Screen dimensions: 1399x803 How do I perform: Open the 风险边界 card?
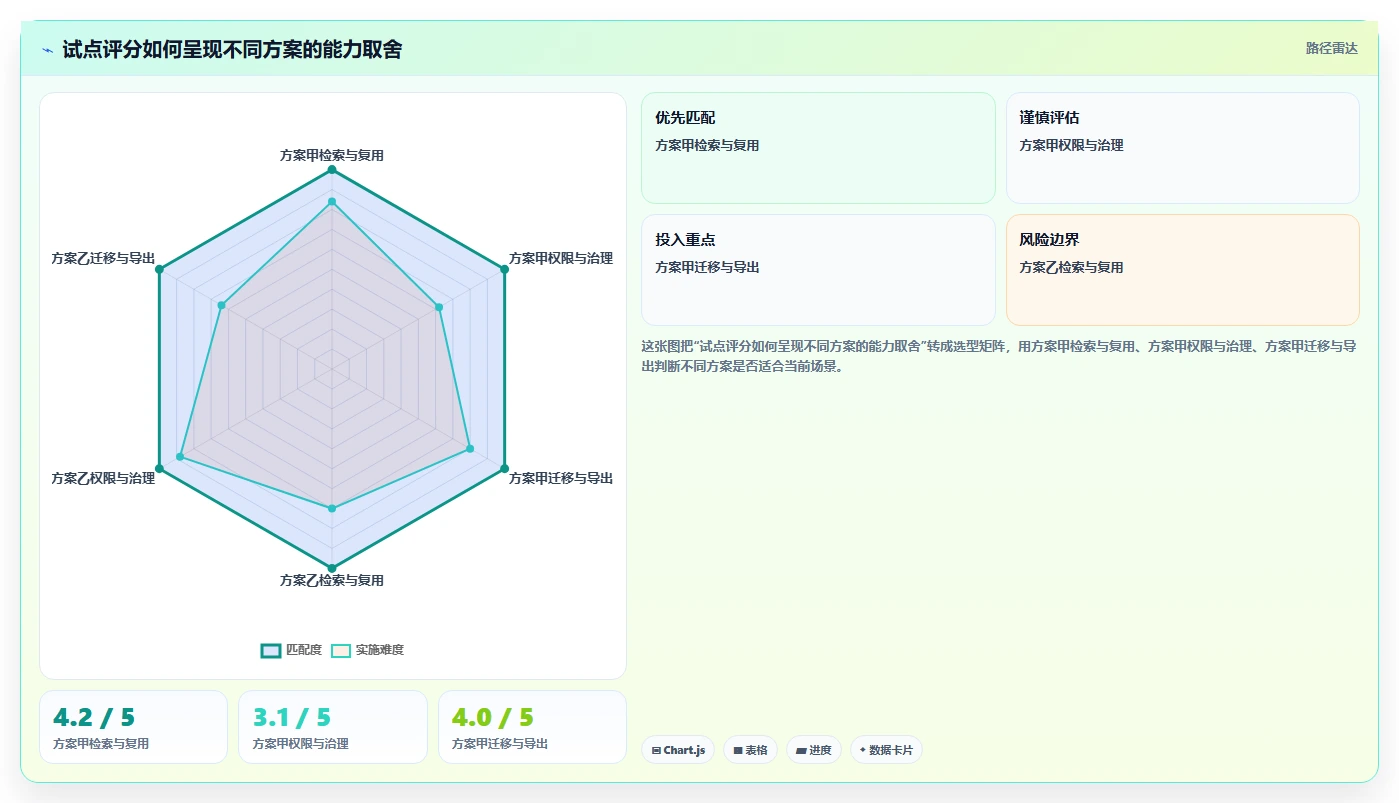click(x=1182, y=270)
